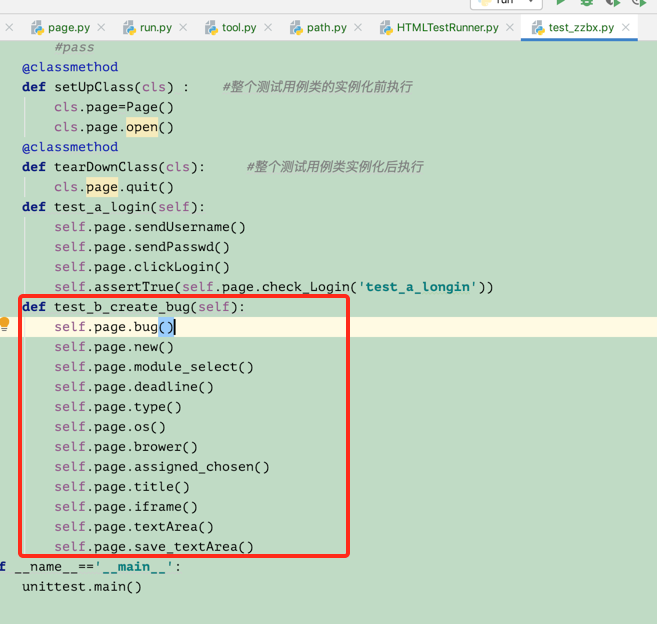Close the HTMLTestRunner.py tab
657x624 pixels.
tap(510, 28)
